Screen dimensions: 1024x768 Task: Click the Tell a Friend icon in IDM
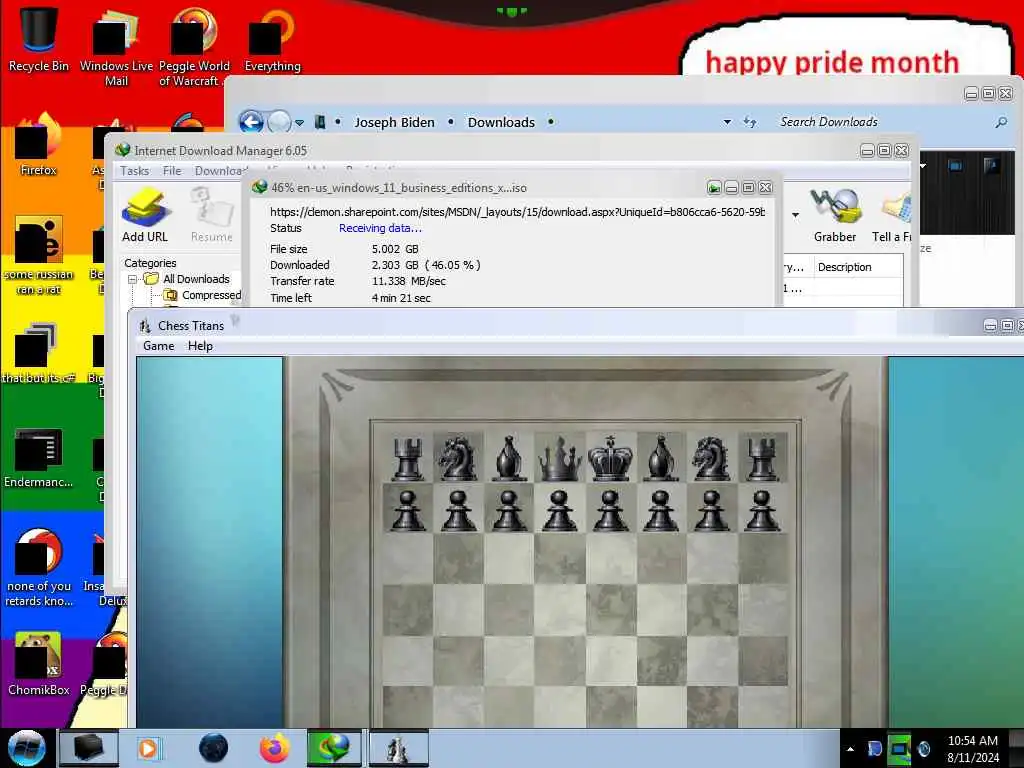[x=893, y=215]
